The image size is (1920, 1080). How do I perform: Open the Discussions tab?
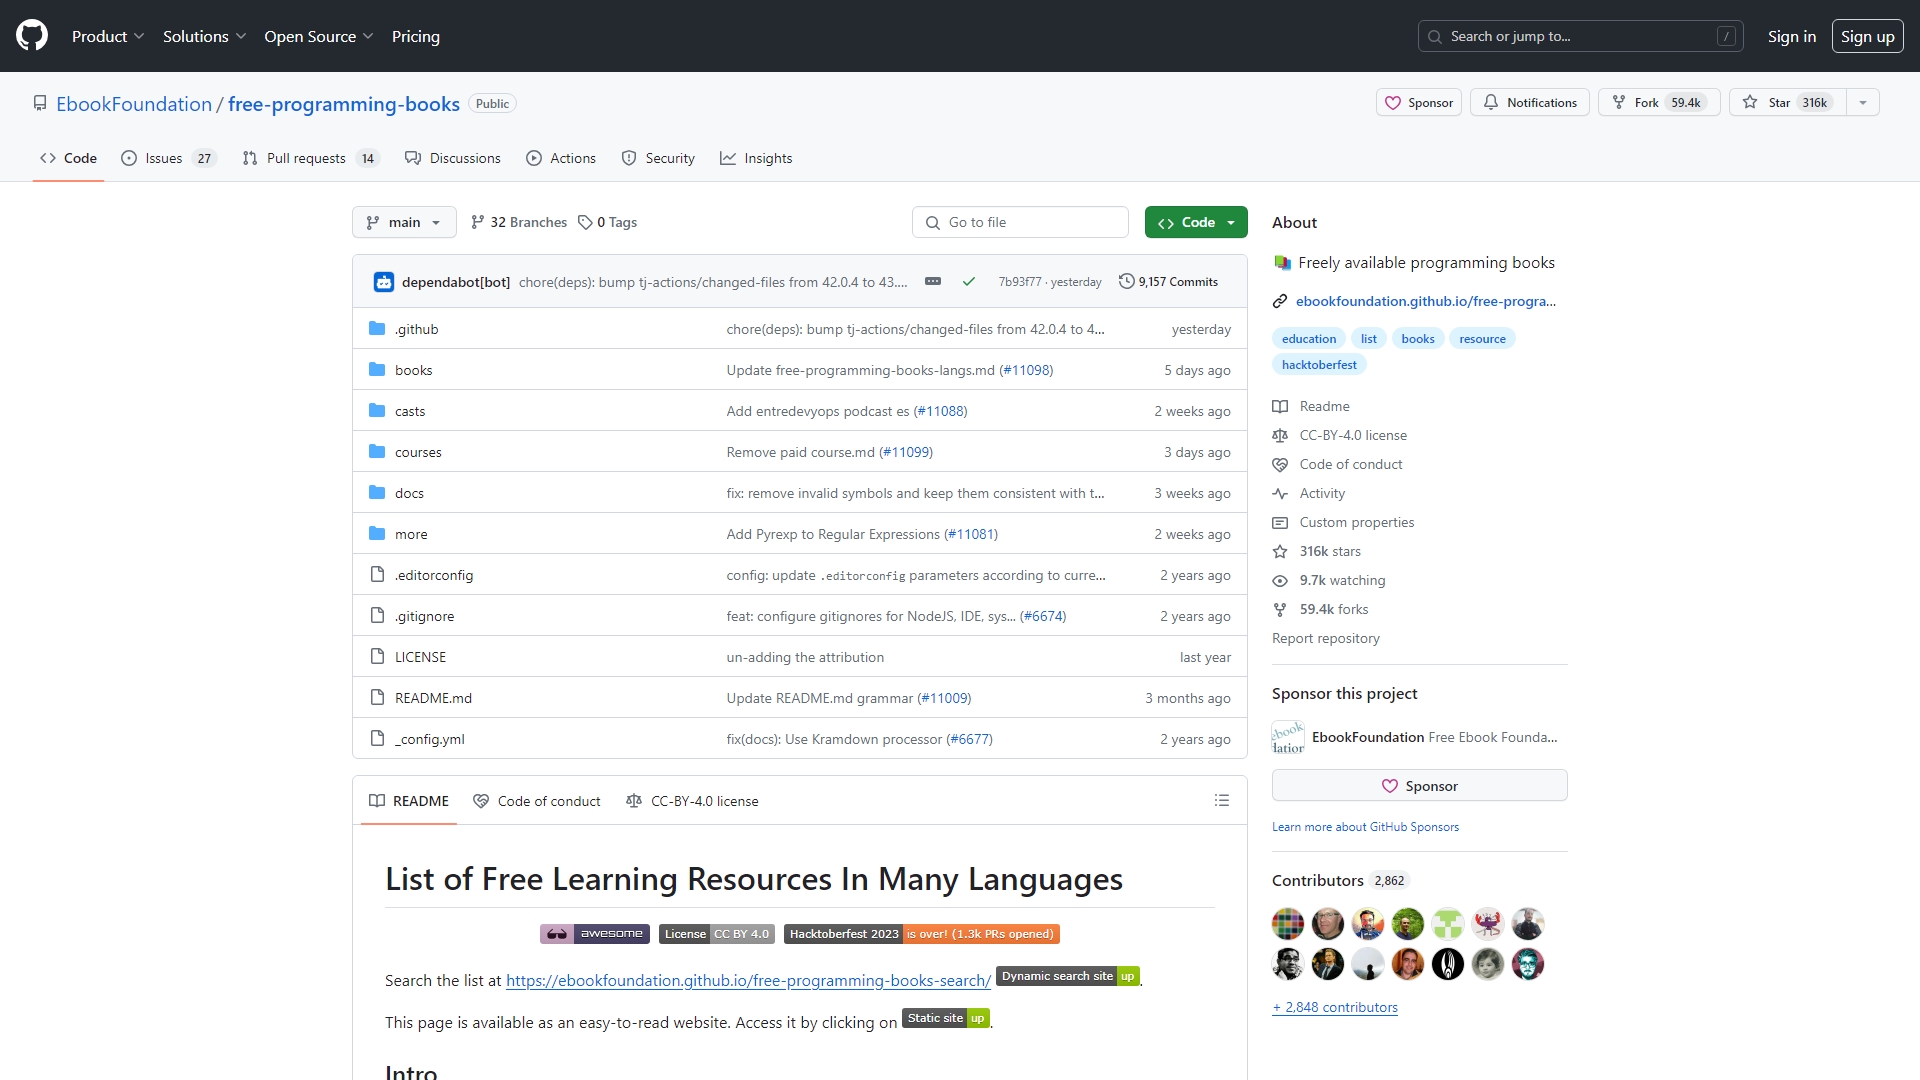click(453, 158)
